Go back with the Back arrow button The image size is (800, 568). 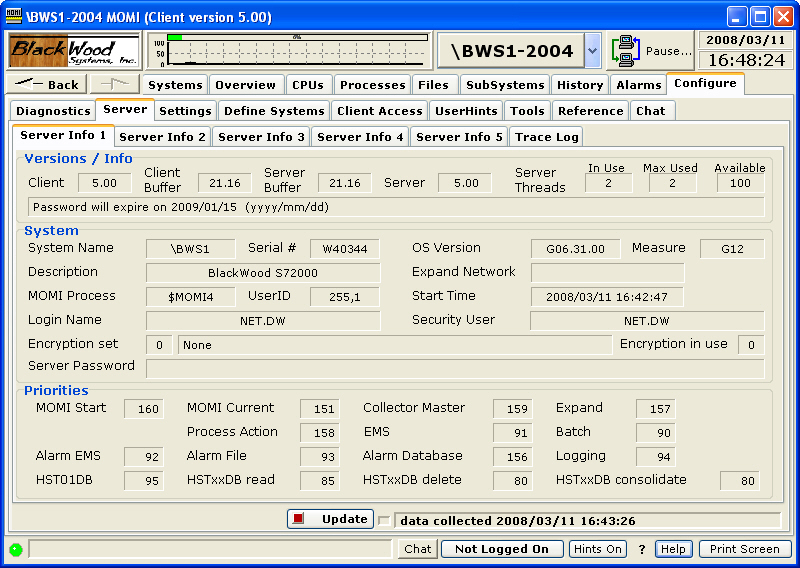coord(46,85)
